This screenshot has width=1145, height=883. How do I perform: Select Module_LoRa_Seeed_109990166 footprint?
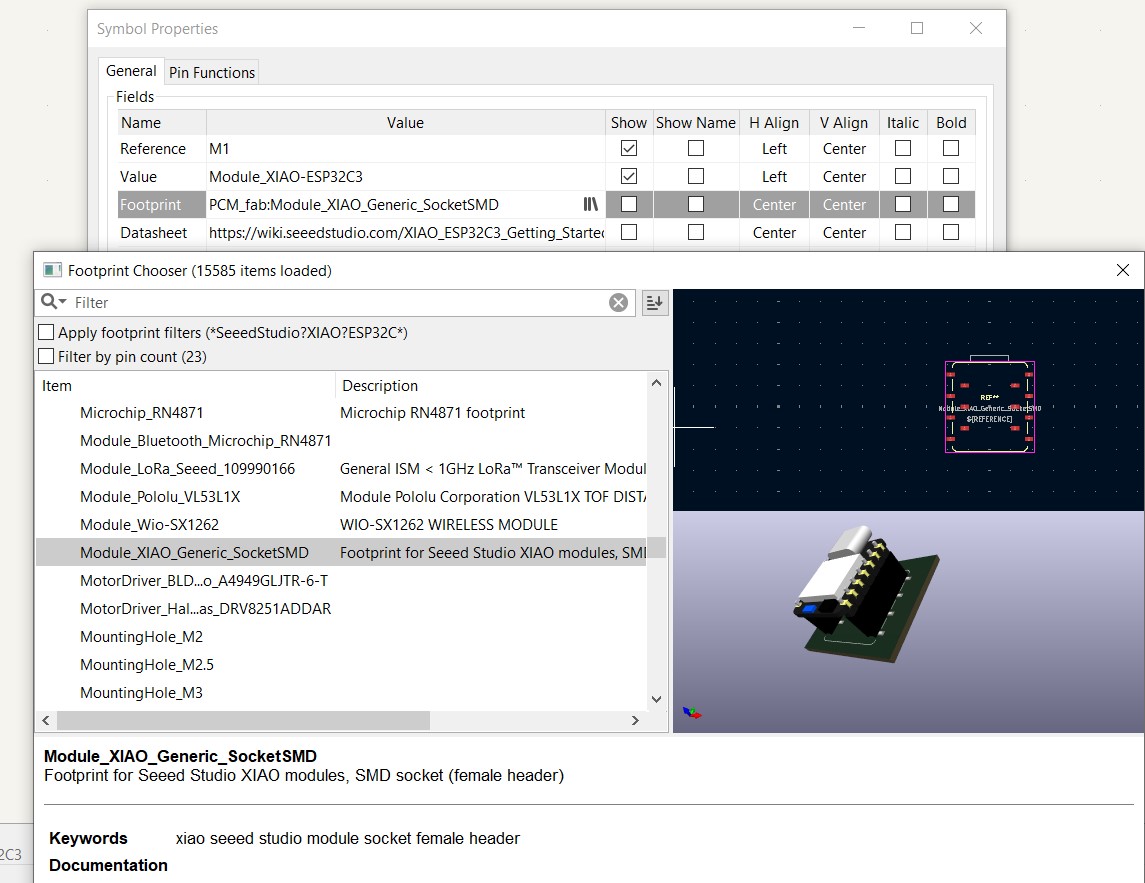(188, 469)
